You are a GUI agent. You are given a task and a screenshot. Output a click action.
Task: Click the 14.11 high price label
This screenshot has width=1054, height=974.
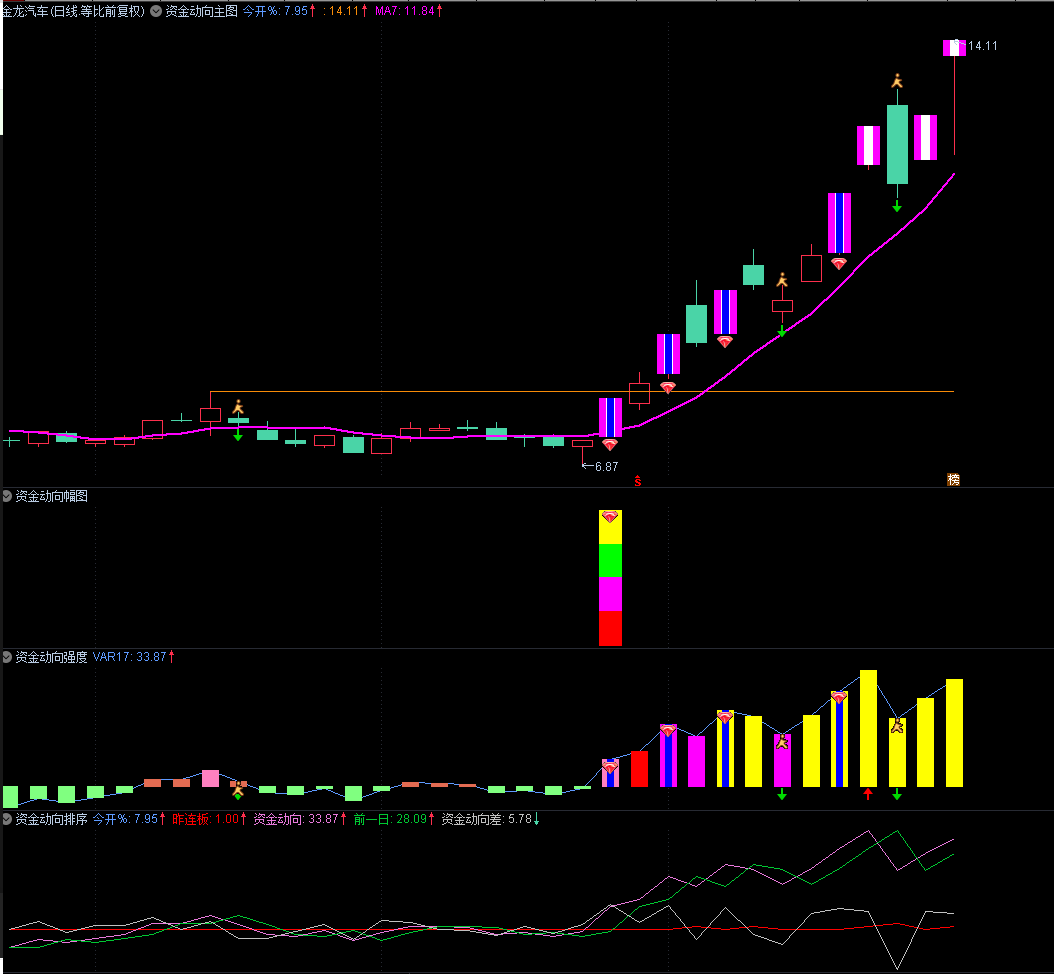pyautogui.click(x=982, y=46)
